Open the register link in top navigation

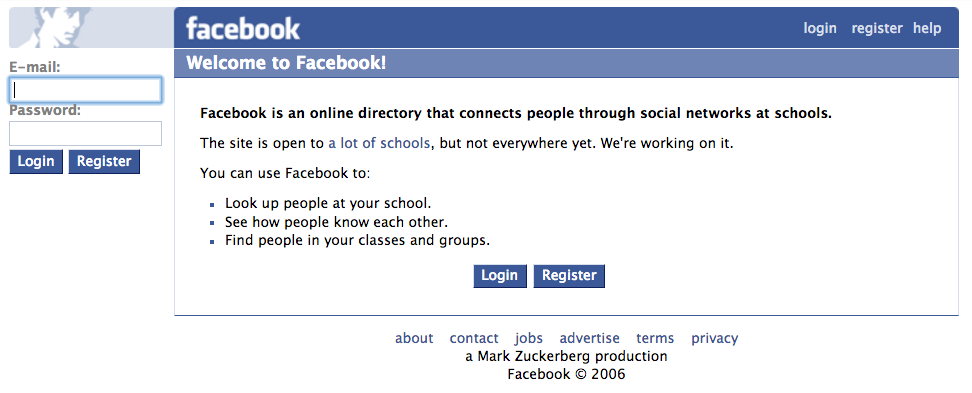click(x=877, y=28)
